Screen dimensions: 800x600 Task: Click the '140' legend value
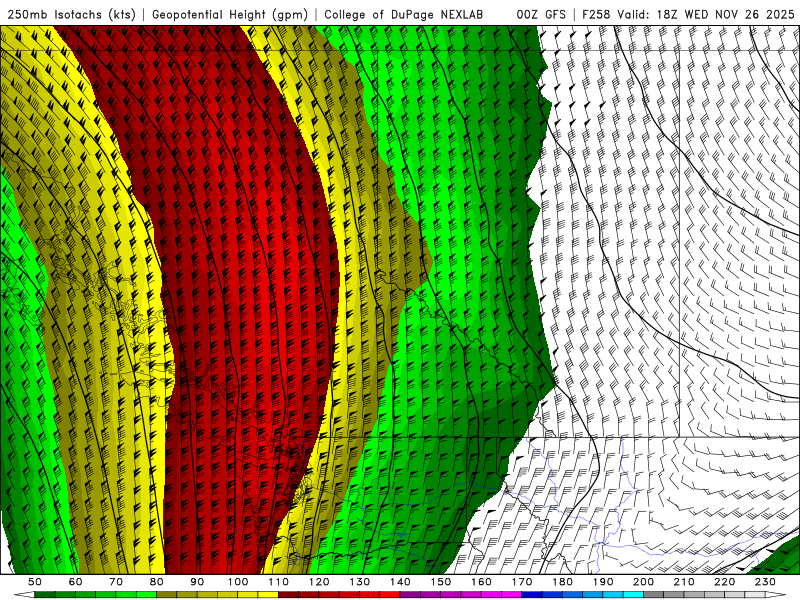[401, 582]
